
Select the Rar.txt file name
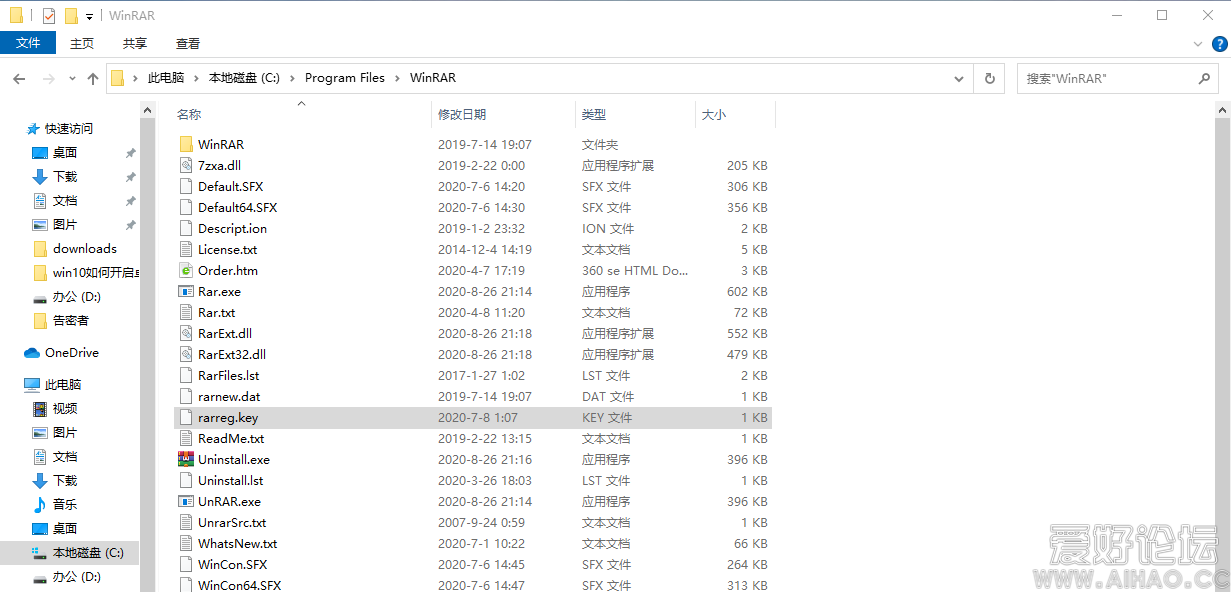coord(216,313)
